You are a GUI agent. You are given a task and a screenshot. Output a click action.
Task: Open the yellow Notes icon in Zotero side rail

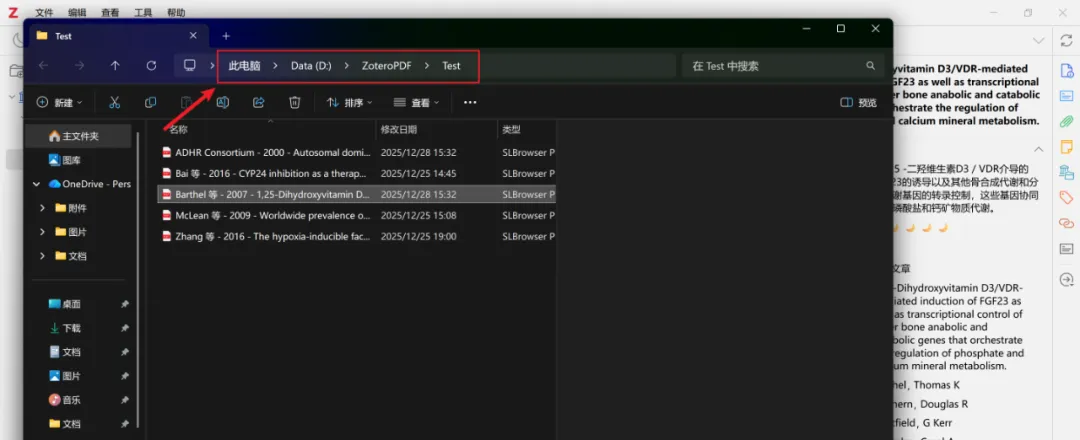[x=1066, y=147]
